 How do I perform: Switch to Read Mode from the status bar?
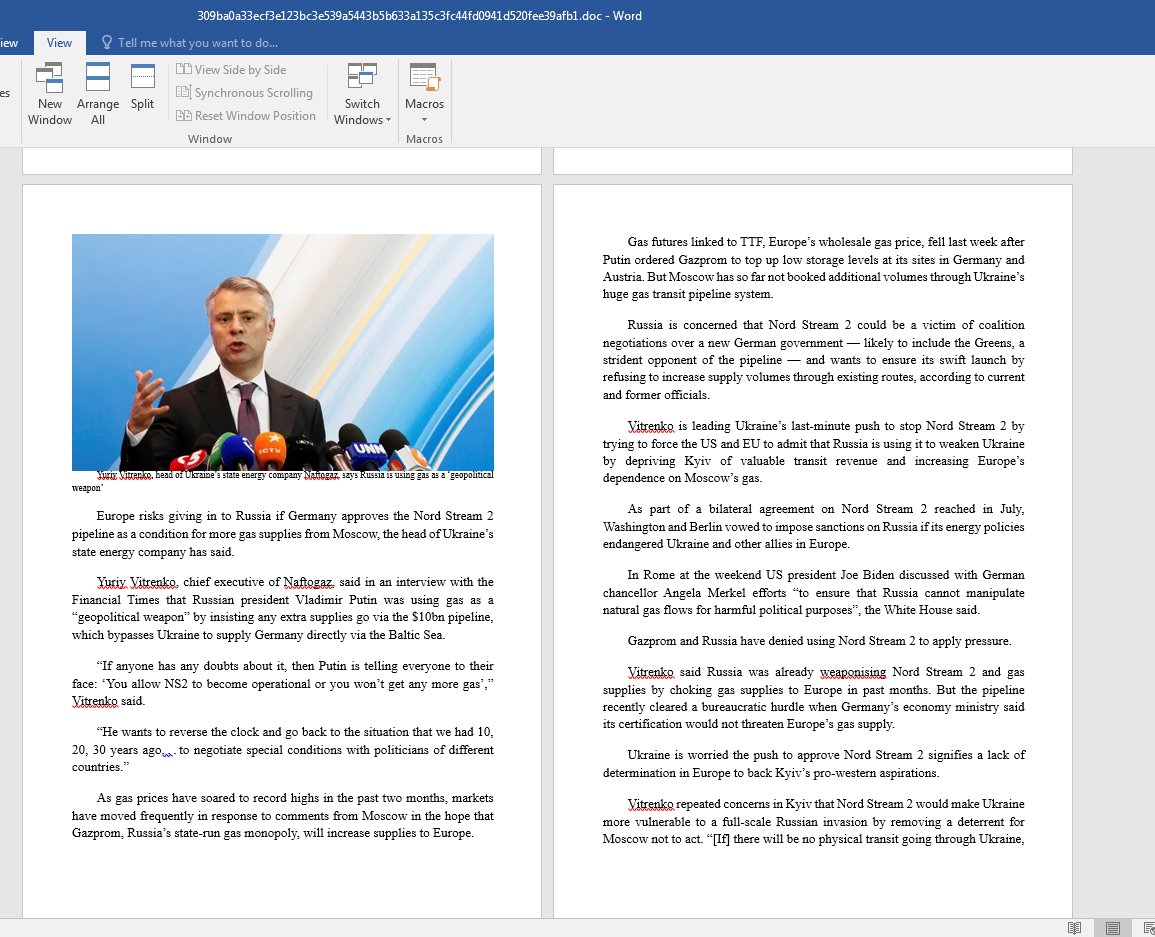pyautogui.click(x=1076, y=927)
